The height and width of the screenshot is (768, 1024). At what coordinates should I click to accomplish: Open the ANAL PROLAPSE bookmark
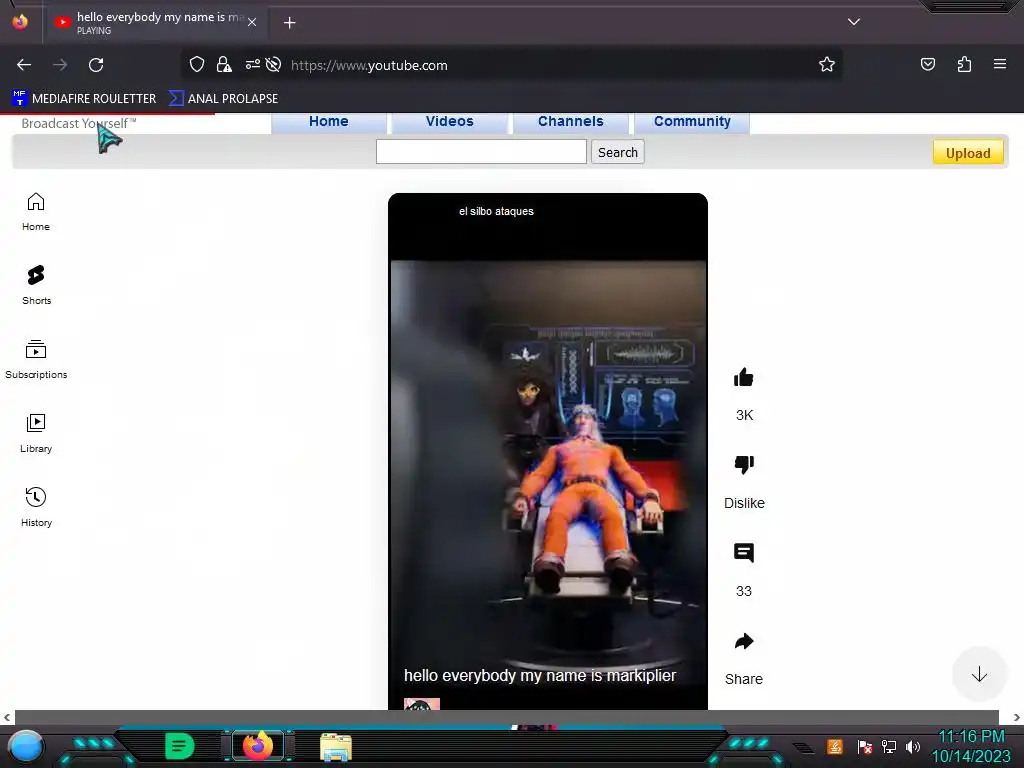click(223, 99)
